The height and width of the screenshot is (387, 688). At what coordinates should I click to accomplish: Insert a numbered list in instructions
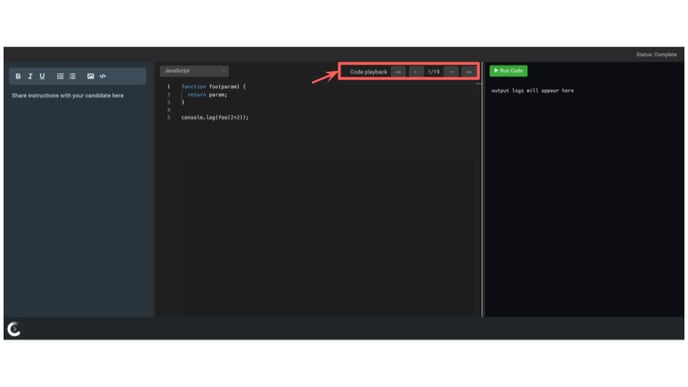click(x=60, y=76)
